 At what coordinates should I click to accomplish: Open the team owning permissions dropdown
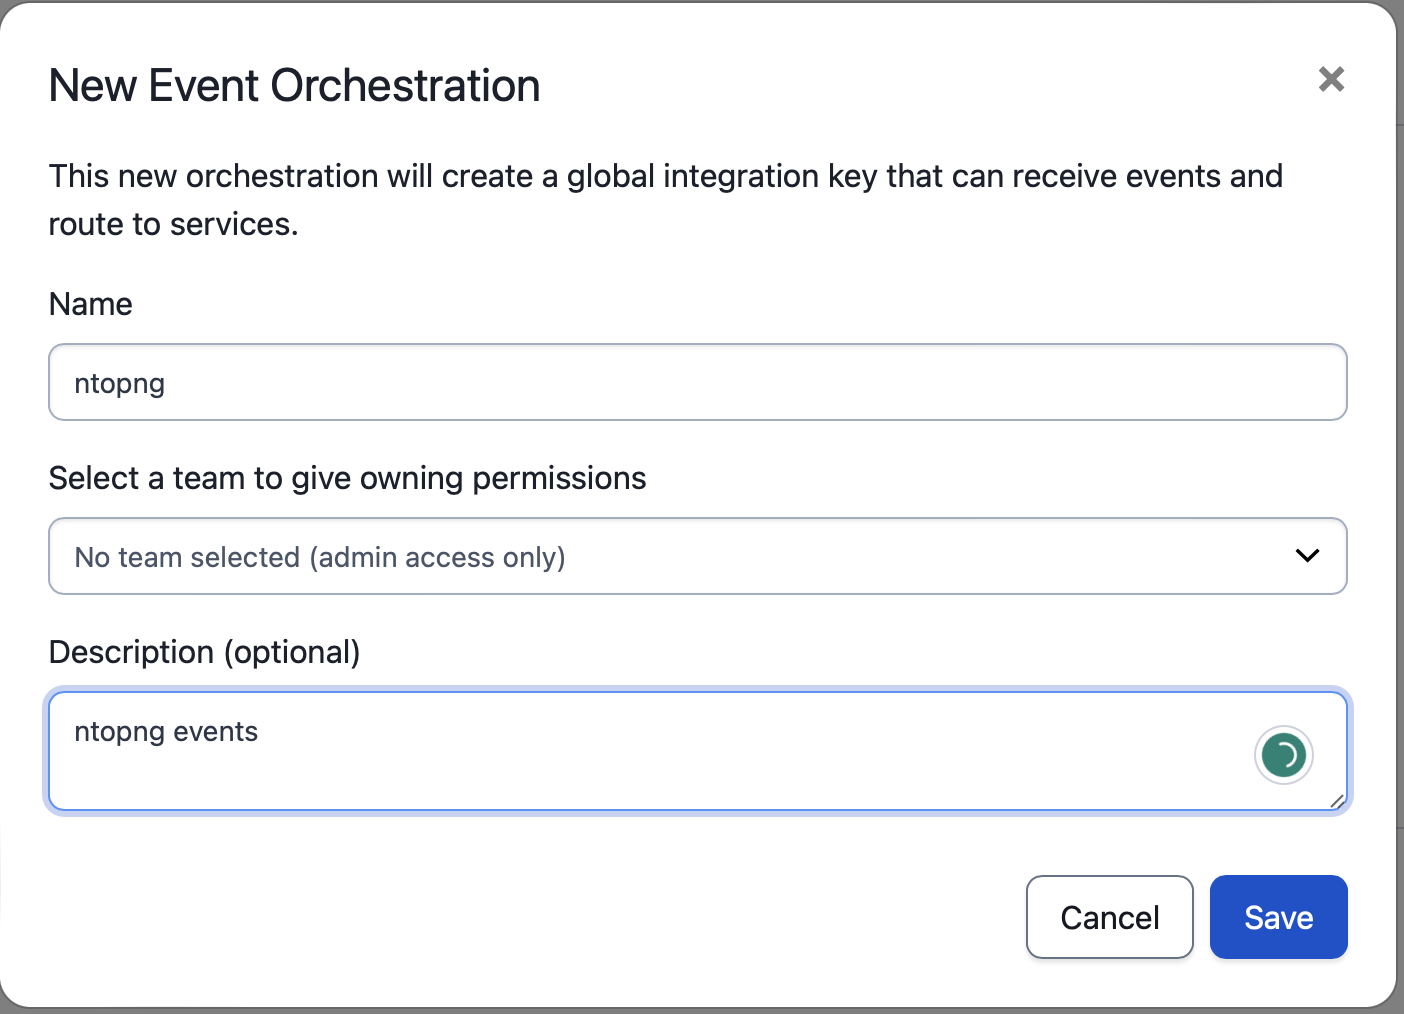pyautogui.click(x=697, y=556)
